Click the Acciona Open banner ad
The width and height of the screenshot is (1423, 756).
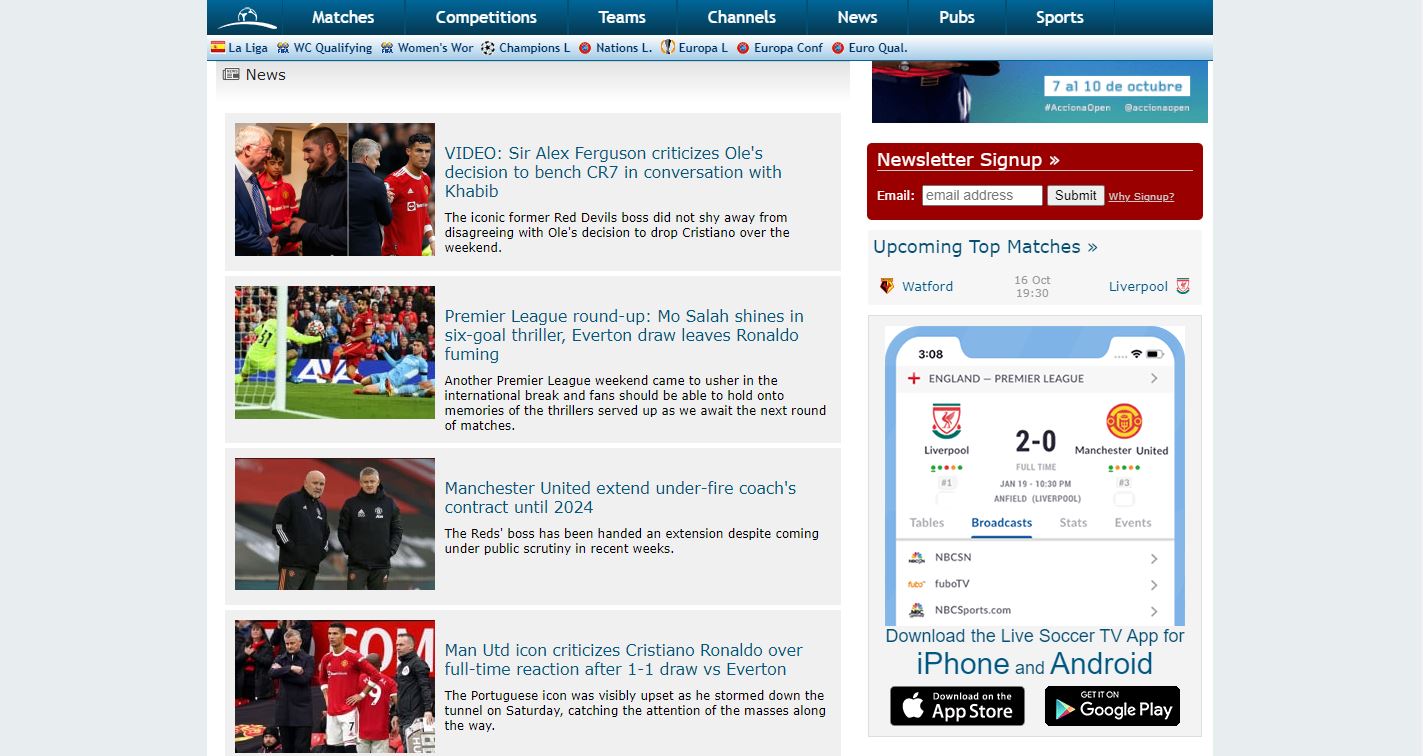(1040, 92)
